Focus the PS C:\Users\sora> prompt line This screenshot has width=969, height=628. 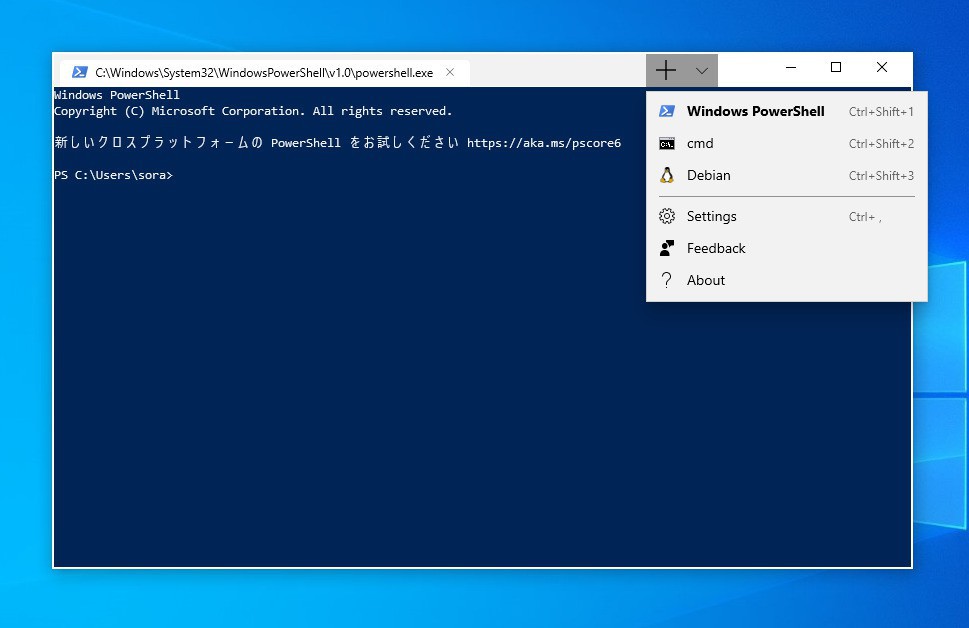click(113, 175)
